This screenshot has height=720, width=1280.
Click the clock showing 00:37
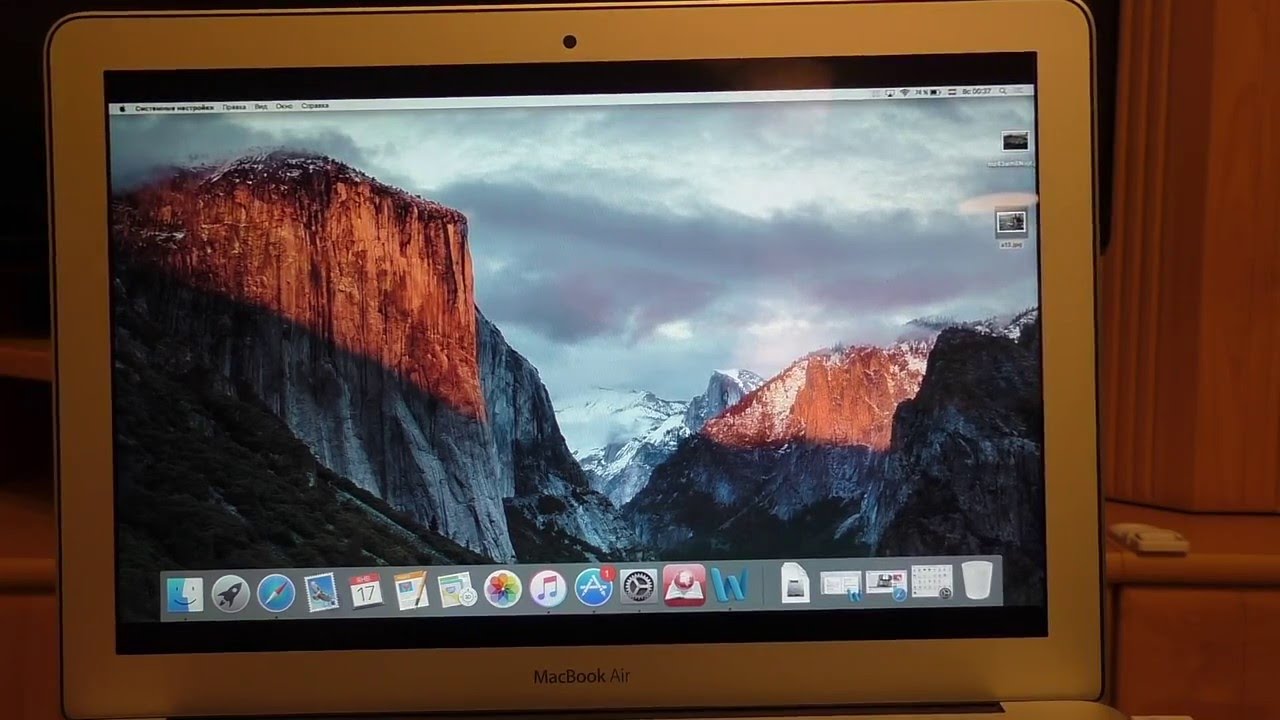click(977, 91)
